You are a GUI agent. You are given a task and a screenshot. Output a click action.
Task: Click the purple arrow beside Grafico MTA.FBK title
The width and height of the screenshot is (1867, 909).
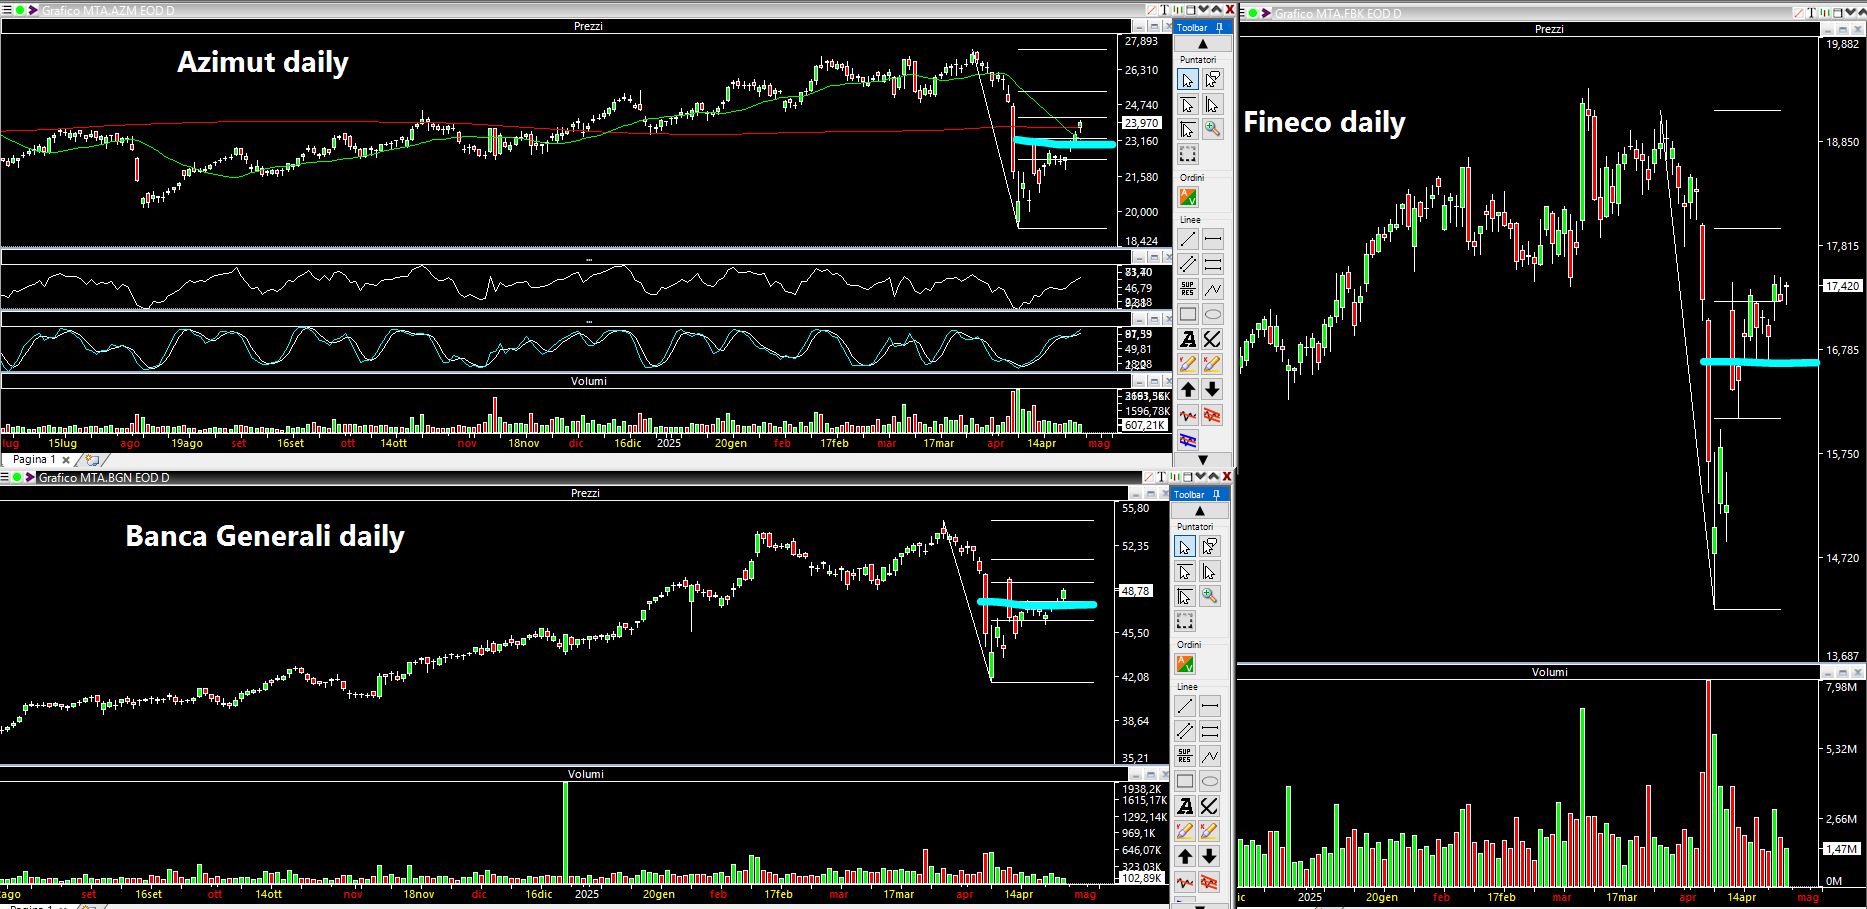coord(1266,13)
